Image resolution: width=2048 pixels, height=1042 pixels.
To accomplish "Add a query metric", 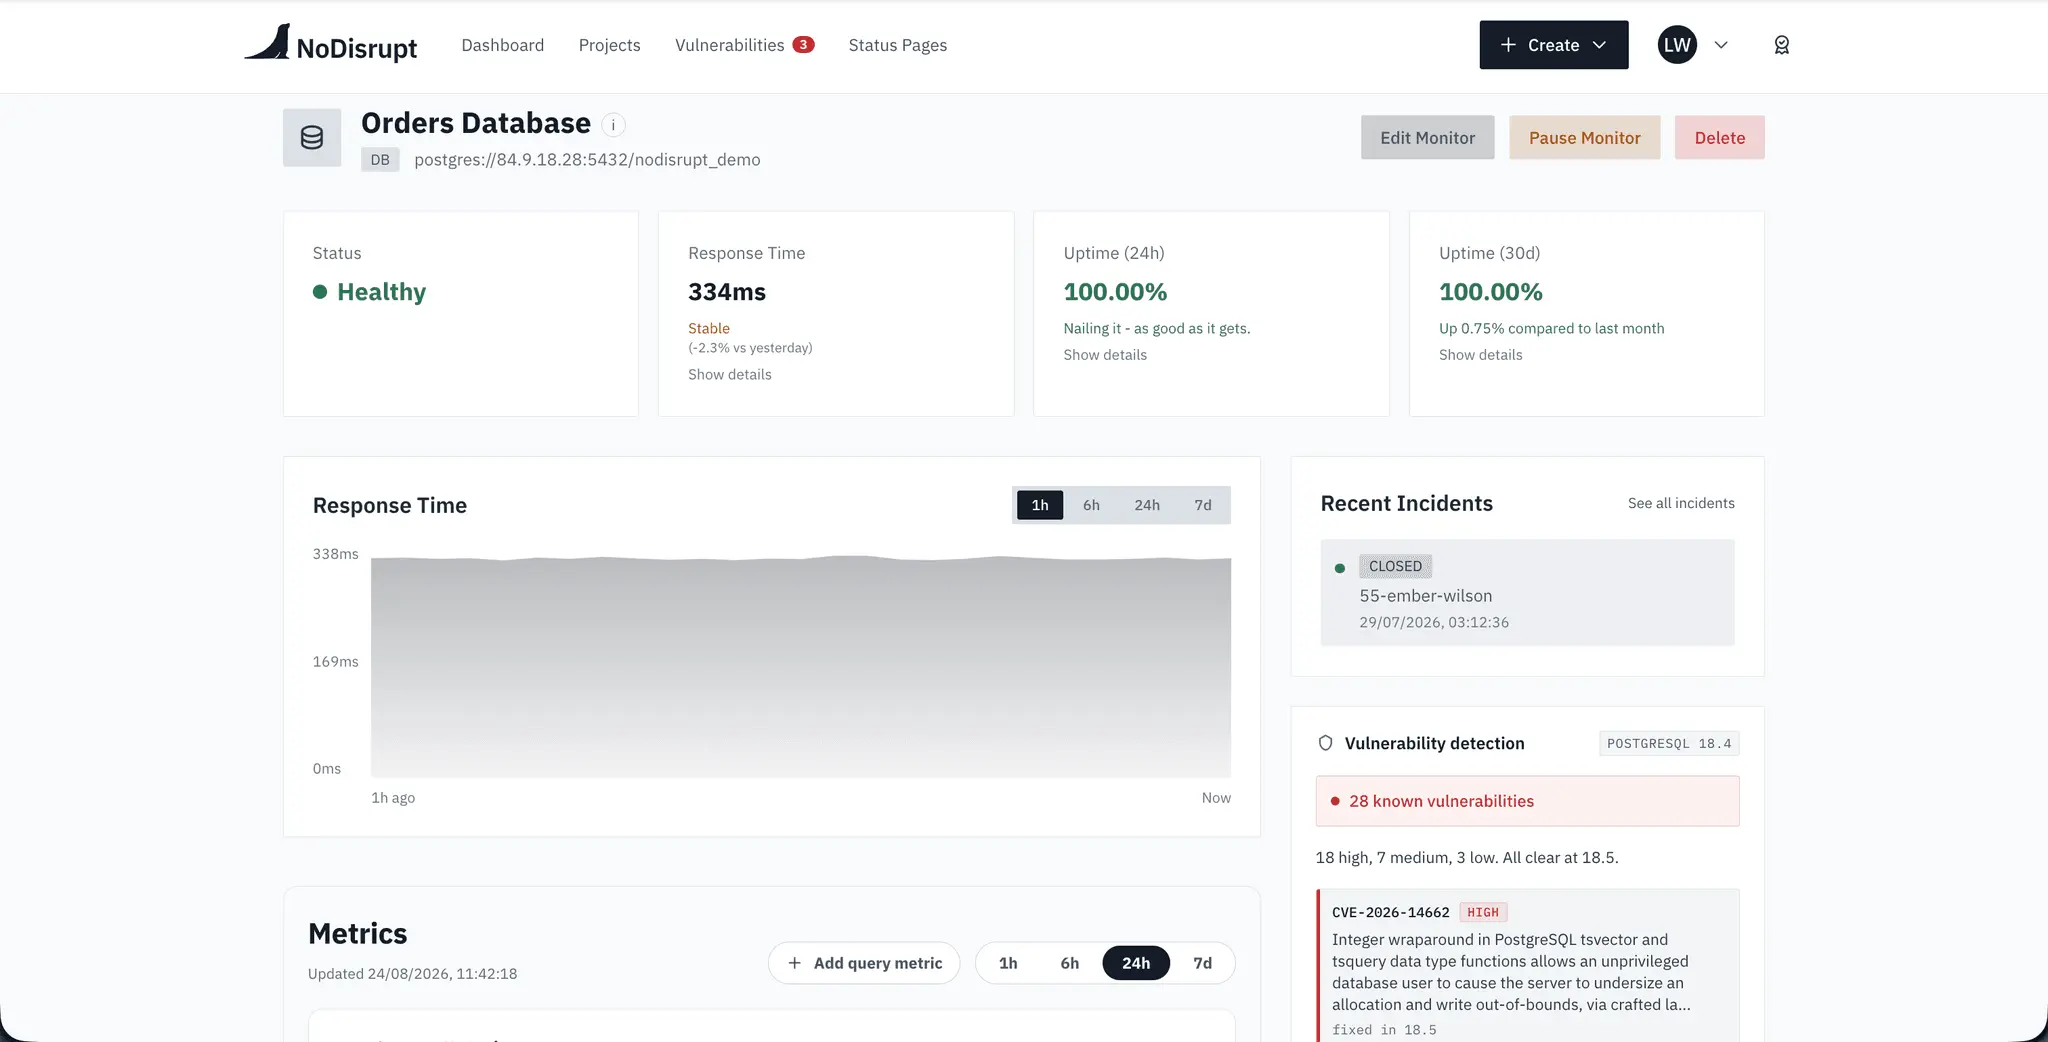I will [x=864, y=963].
